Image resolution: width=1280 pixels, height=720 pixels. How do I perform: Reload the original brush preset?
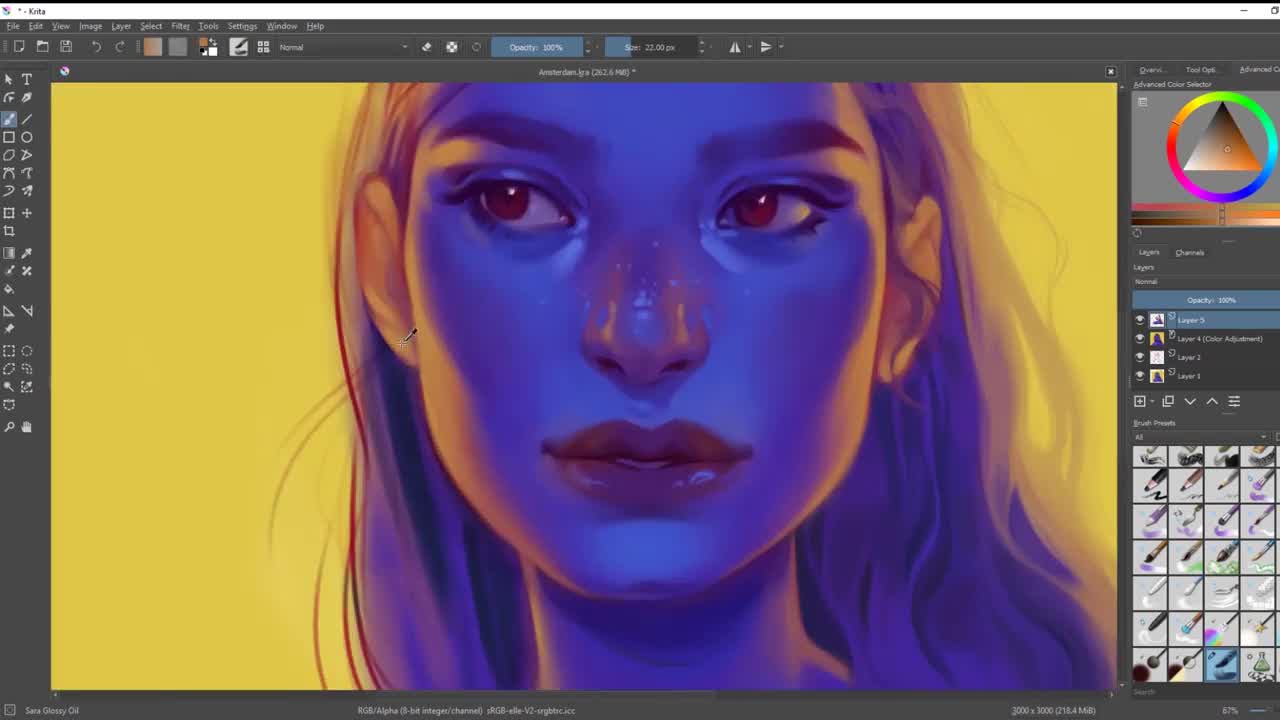point(476,47)
